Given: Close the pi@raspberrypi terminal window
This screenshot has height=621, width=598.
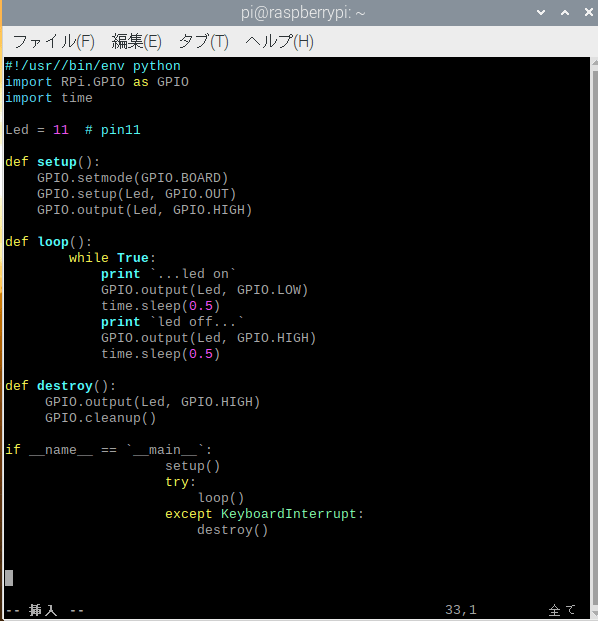Looking at the screenshot, I should [589, 13].
